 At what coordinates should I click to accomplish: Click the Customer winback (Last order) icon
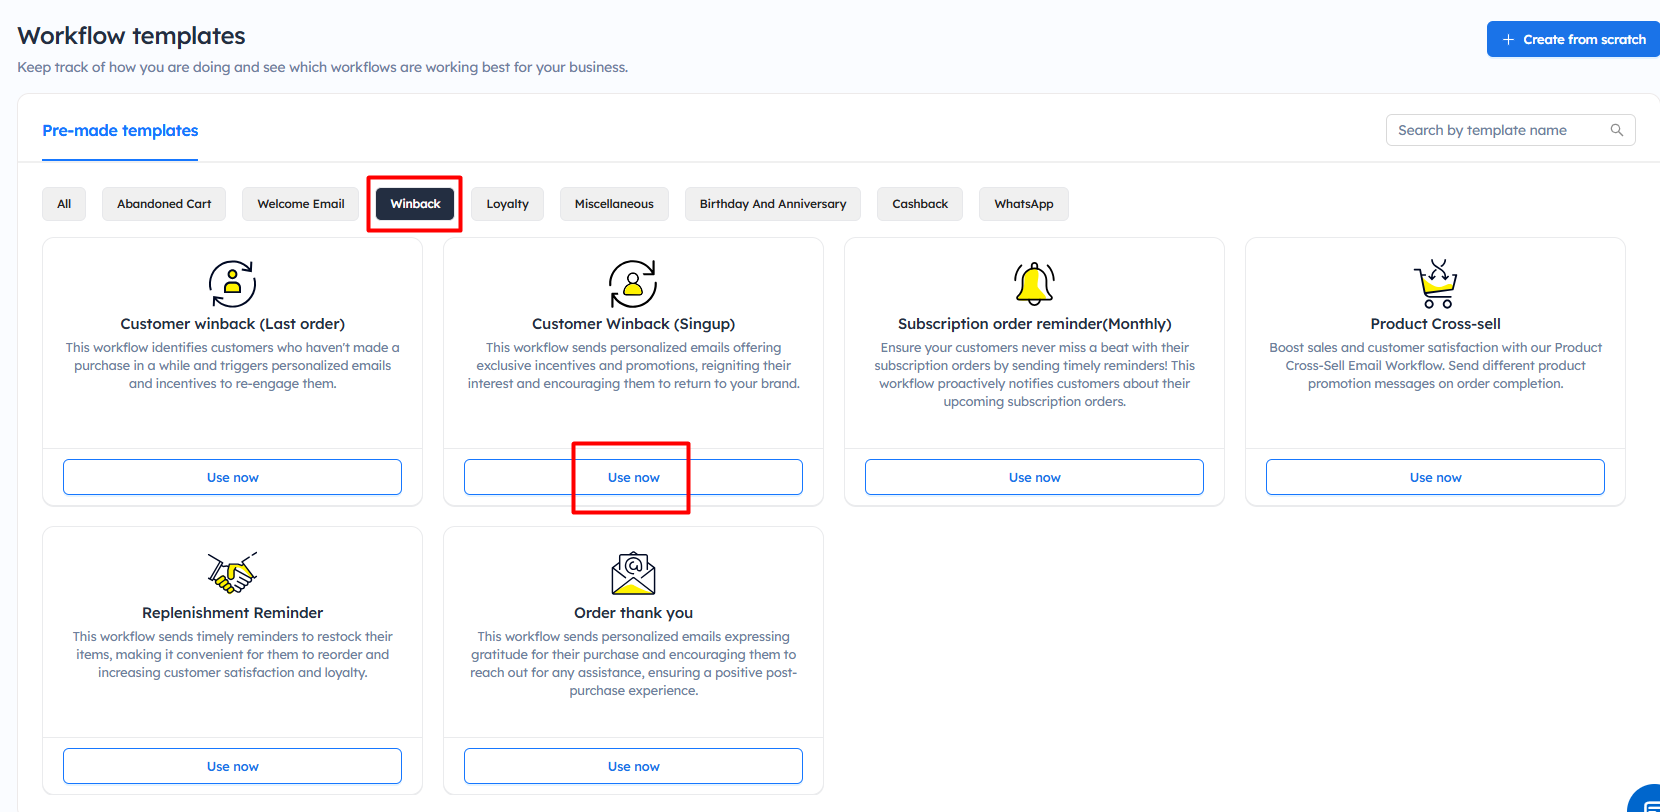click(x=232, y=284)
